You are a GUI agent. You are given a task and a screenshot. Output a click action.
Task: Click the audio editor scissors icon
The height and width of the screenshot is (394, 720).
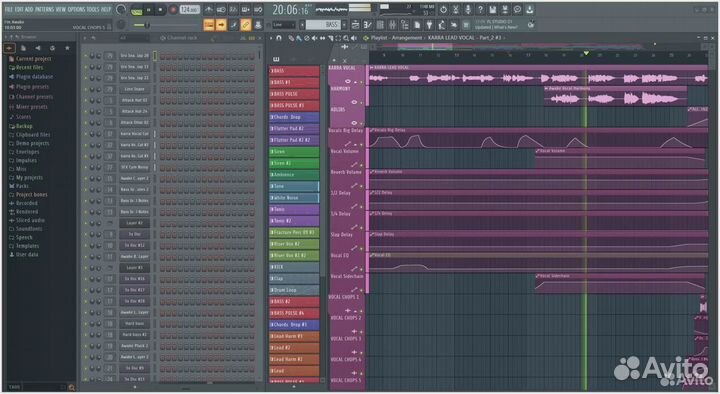(456, 10)
